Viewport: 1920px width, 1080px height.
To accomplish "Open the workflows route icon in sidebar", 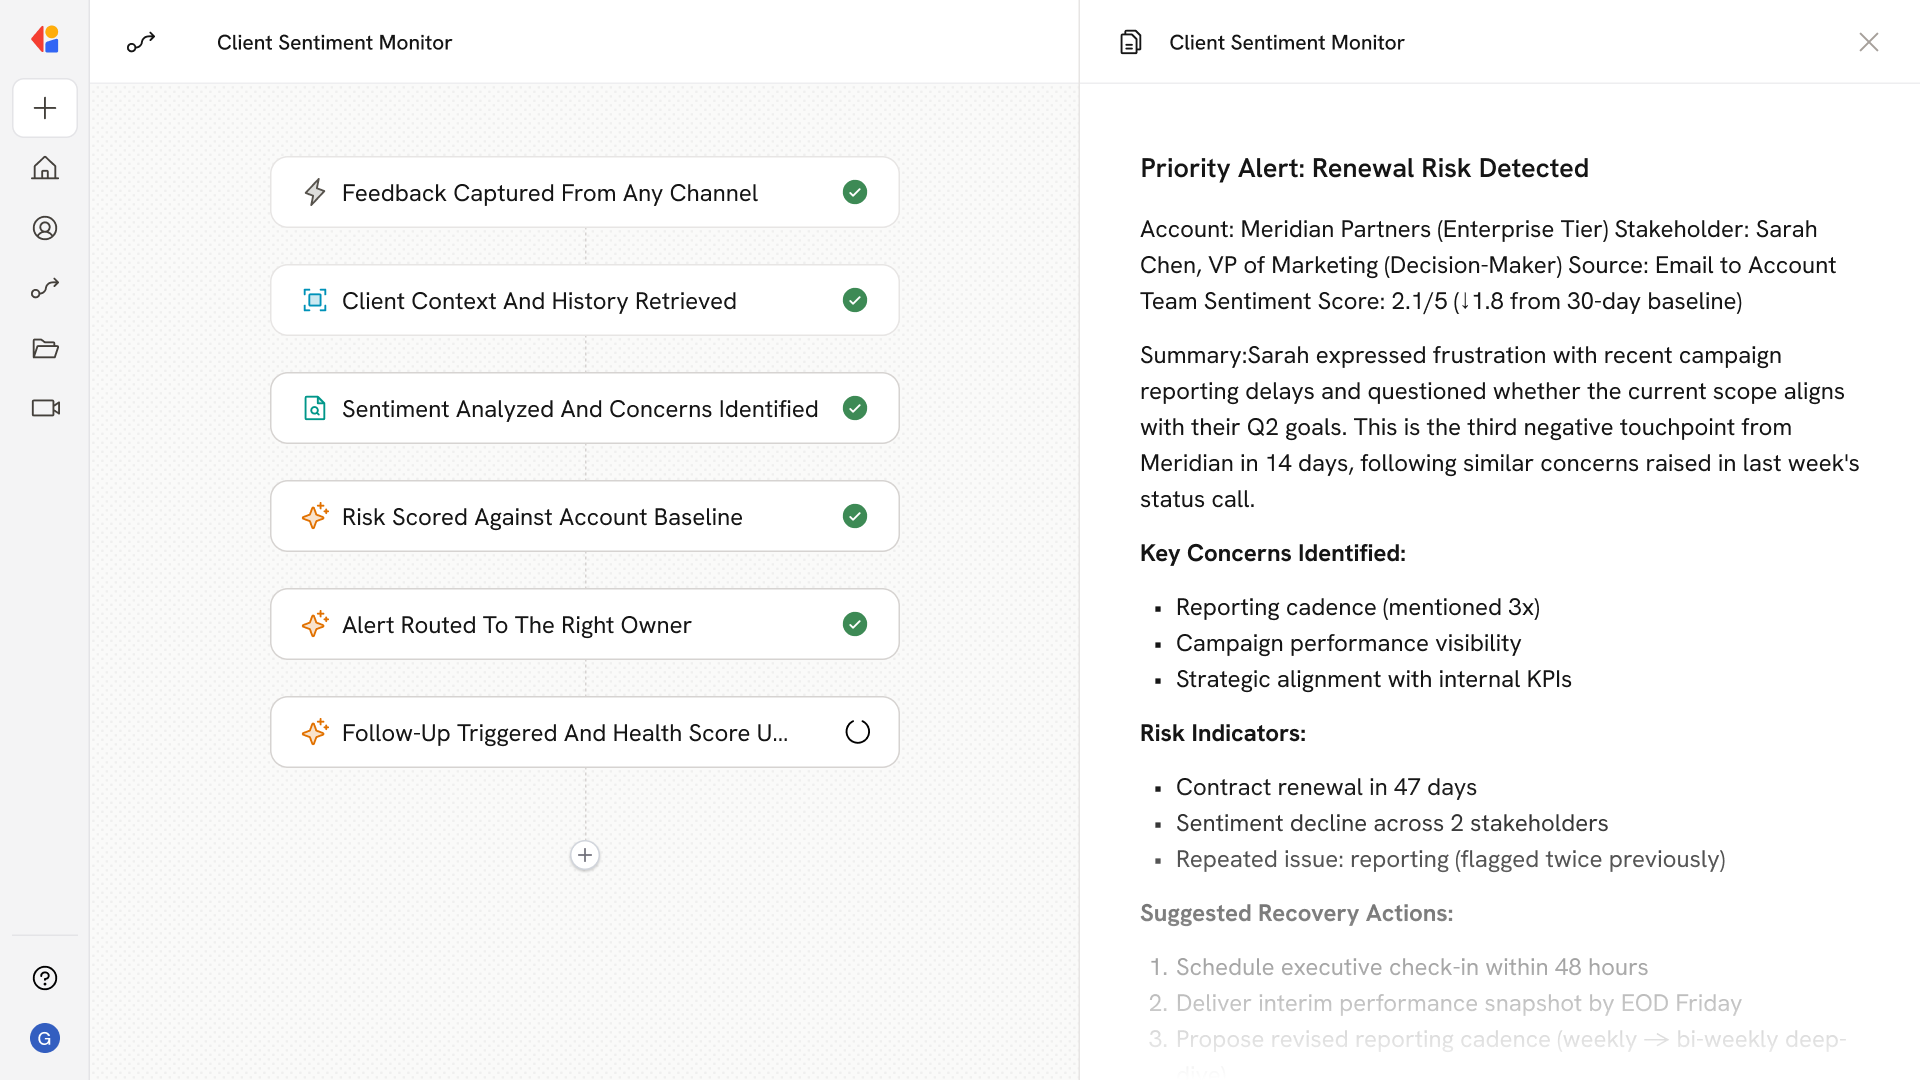I will [x=45, y=288].
